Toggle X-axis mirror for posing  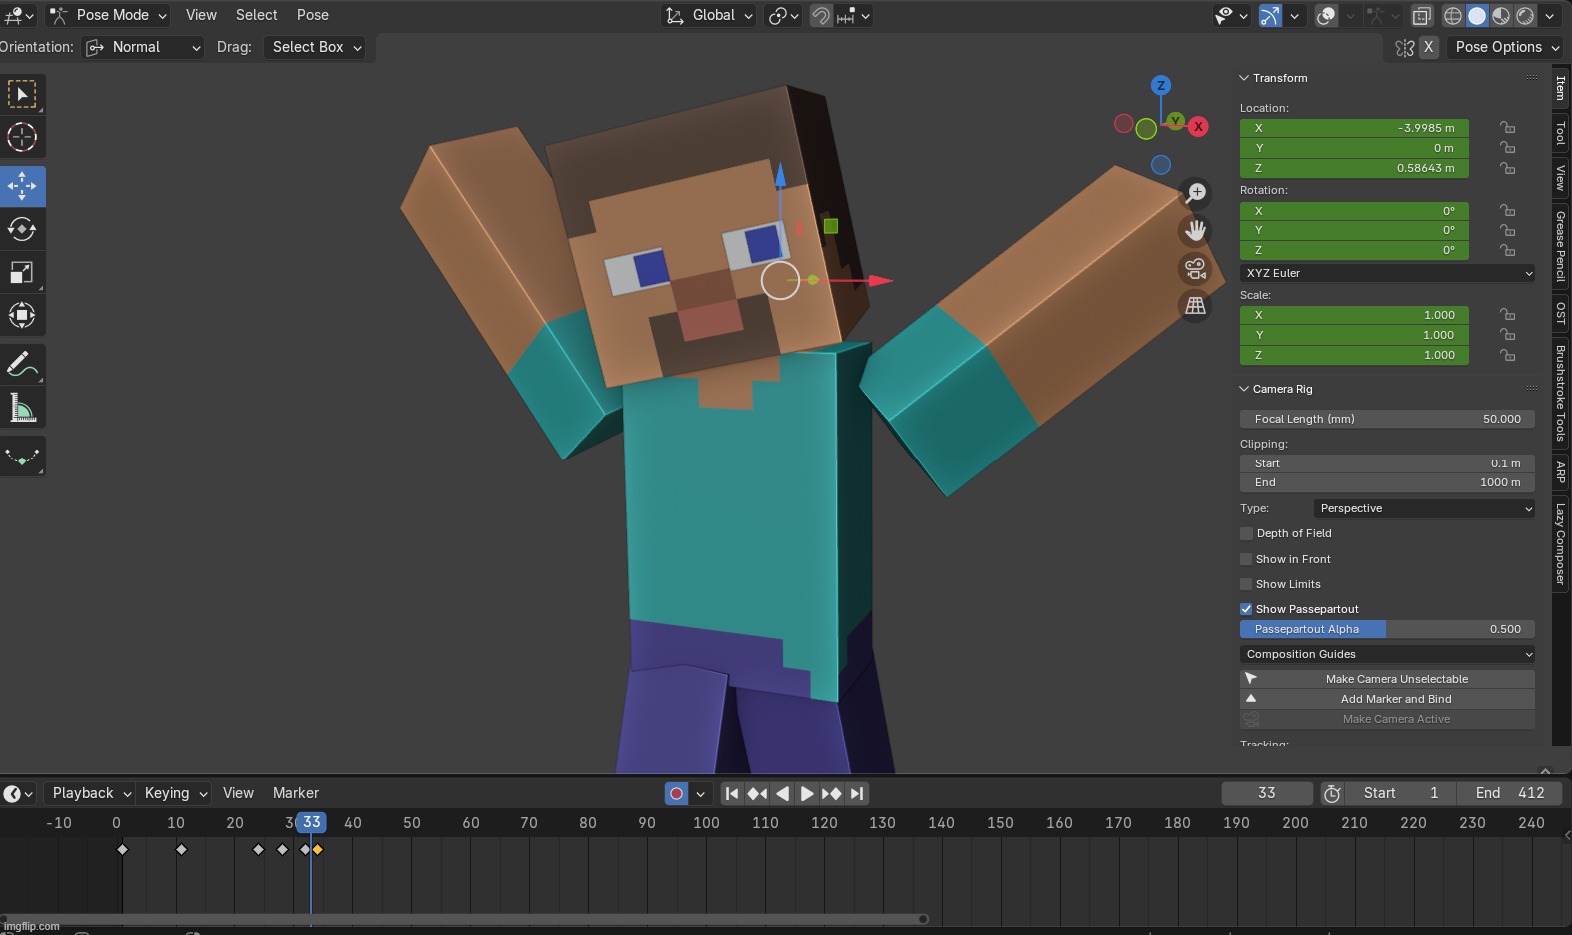tap(1428, 47)
